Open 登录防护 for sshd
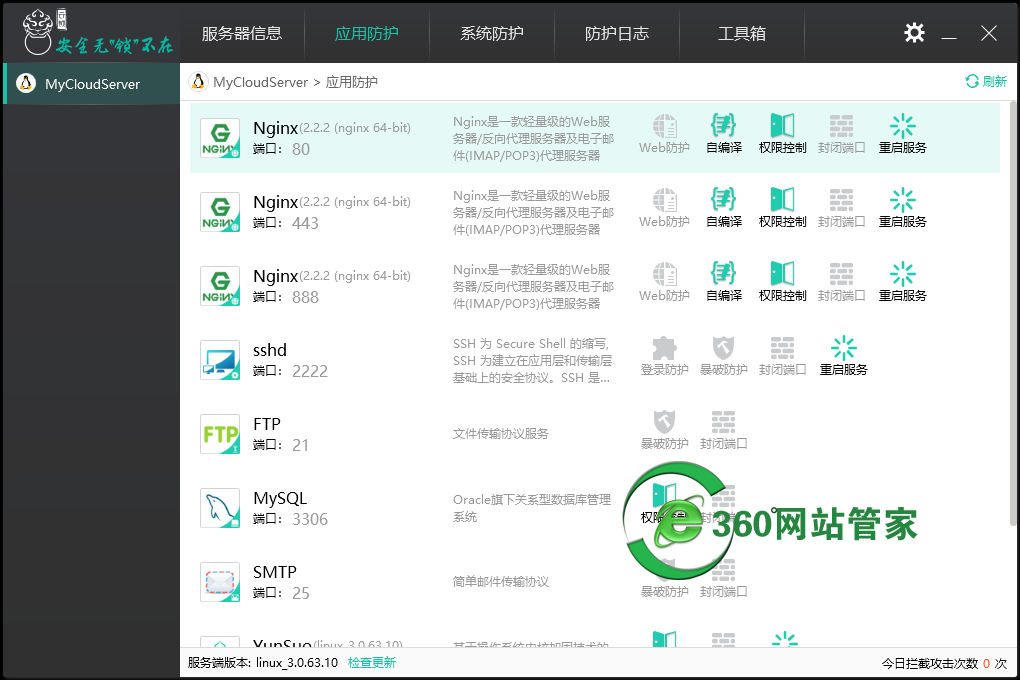This screenshot has width=1020, height=680. [664, 357]
